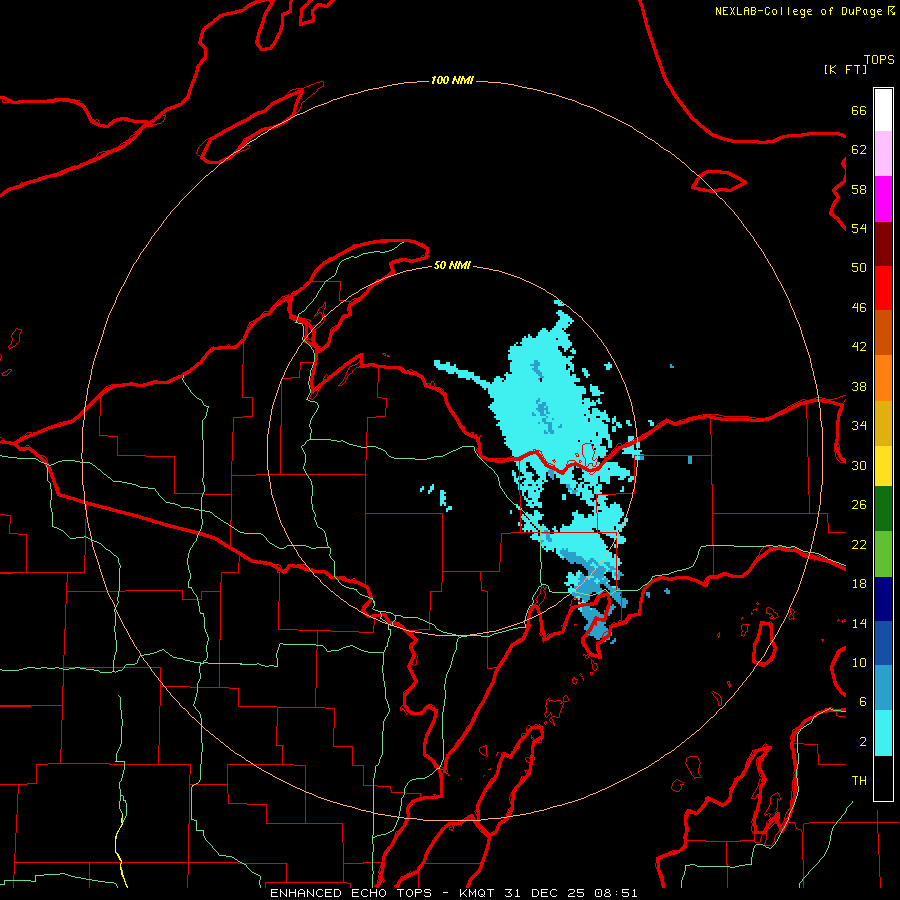The image size is (900, 900).
Task: Click the 58 legend value
Action: tap(859, 189)
